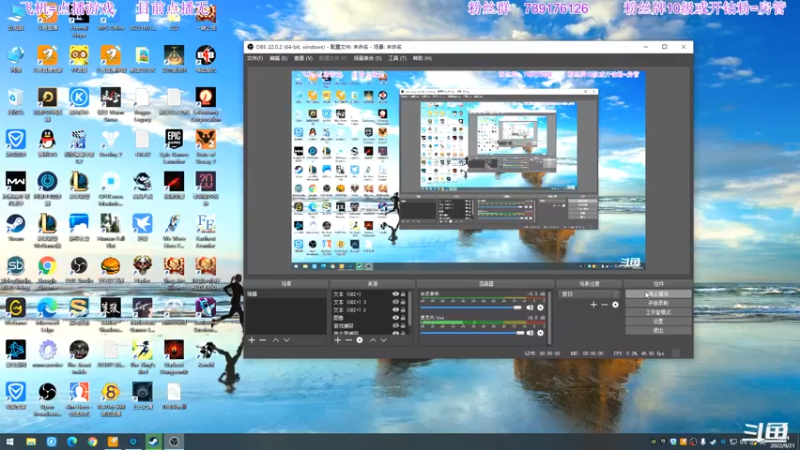Screen dimensions: 800x450
Task: Open OBS Edit menu
Action: pos(278,59)
